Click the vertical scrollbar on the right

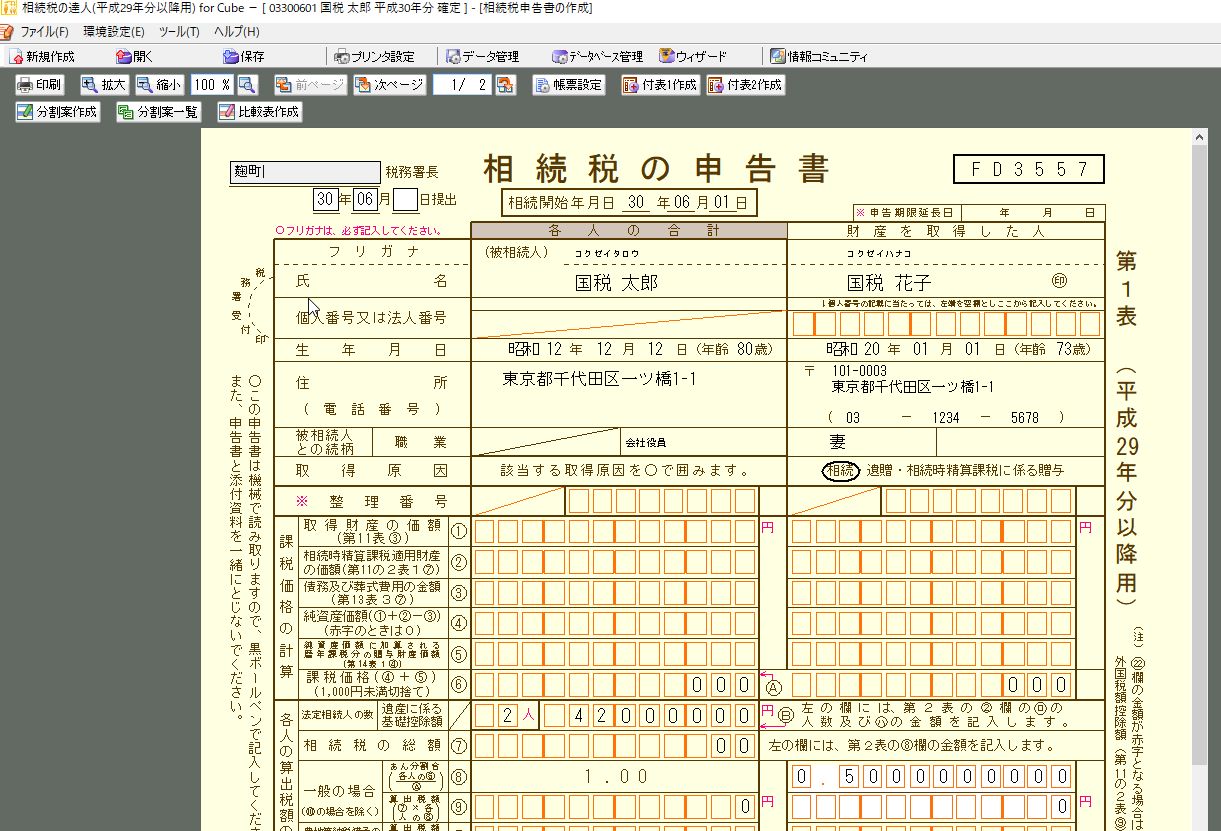coord(1201,480)
